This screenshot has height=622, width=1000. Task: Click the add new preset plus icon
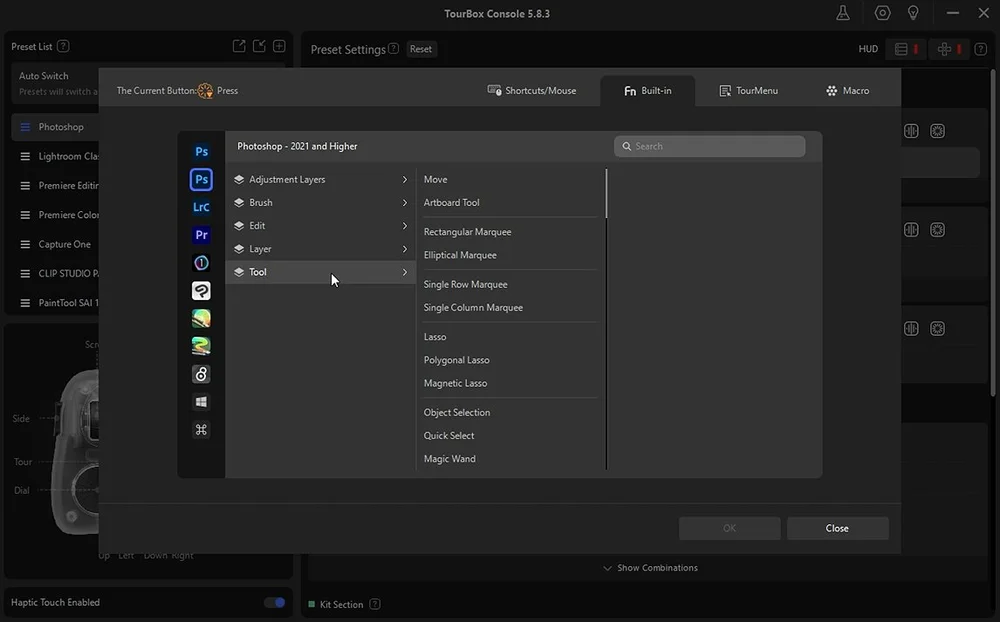279,46
